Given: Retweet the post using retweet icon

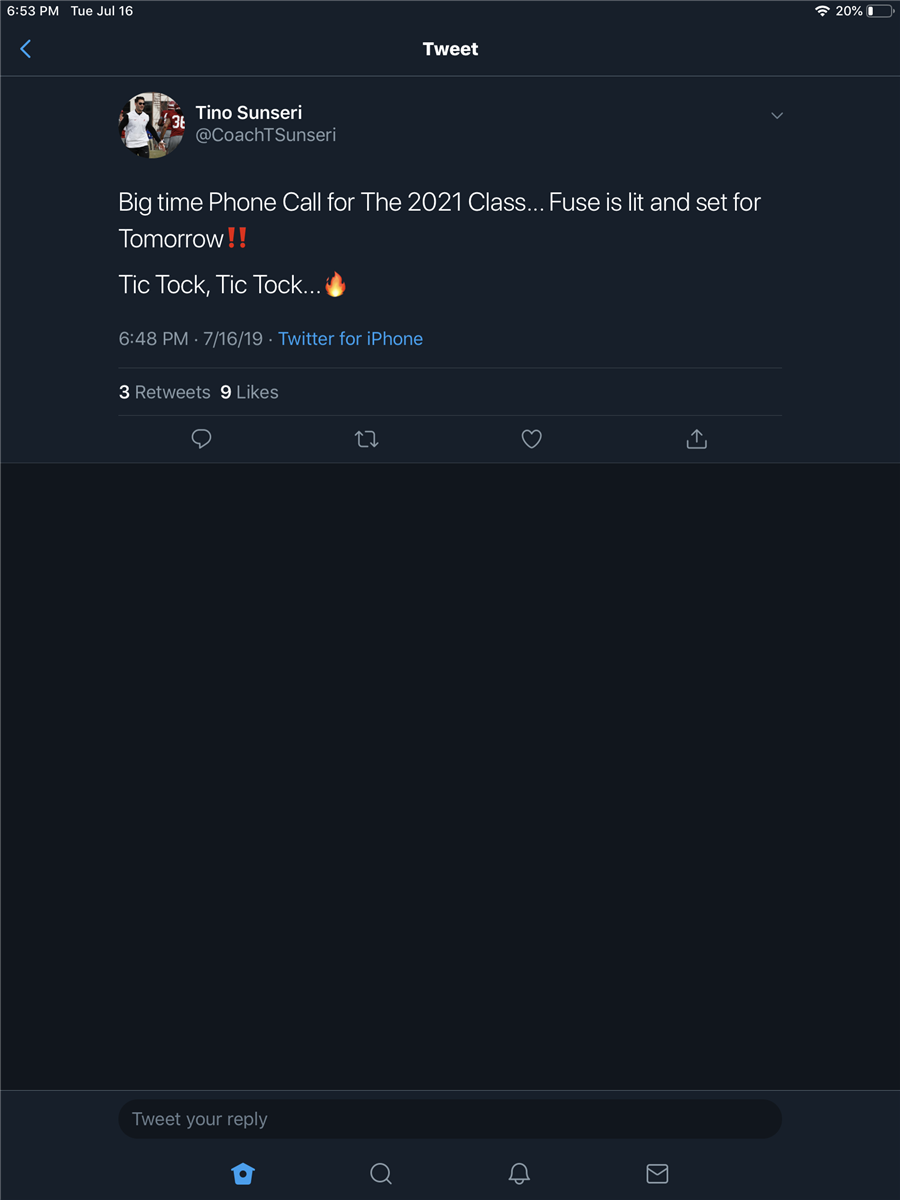Looking at the screenshot, I should tap(366, 439).
